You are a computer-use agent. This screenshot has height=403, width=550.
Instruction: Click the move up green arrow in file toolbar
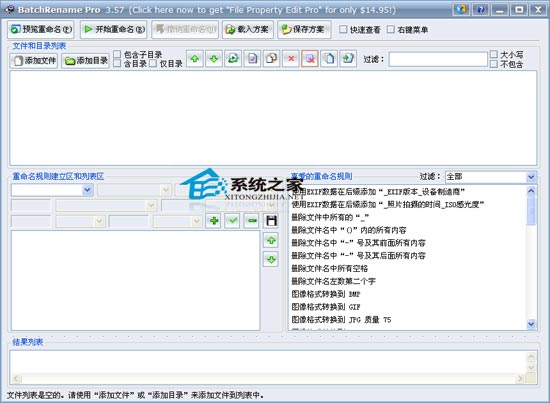click(x=195, y=59)
